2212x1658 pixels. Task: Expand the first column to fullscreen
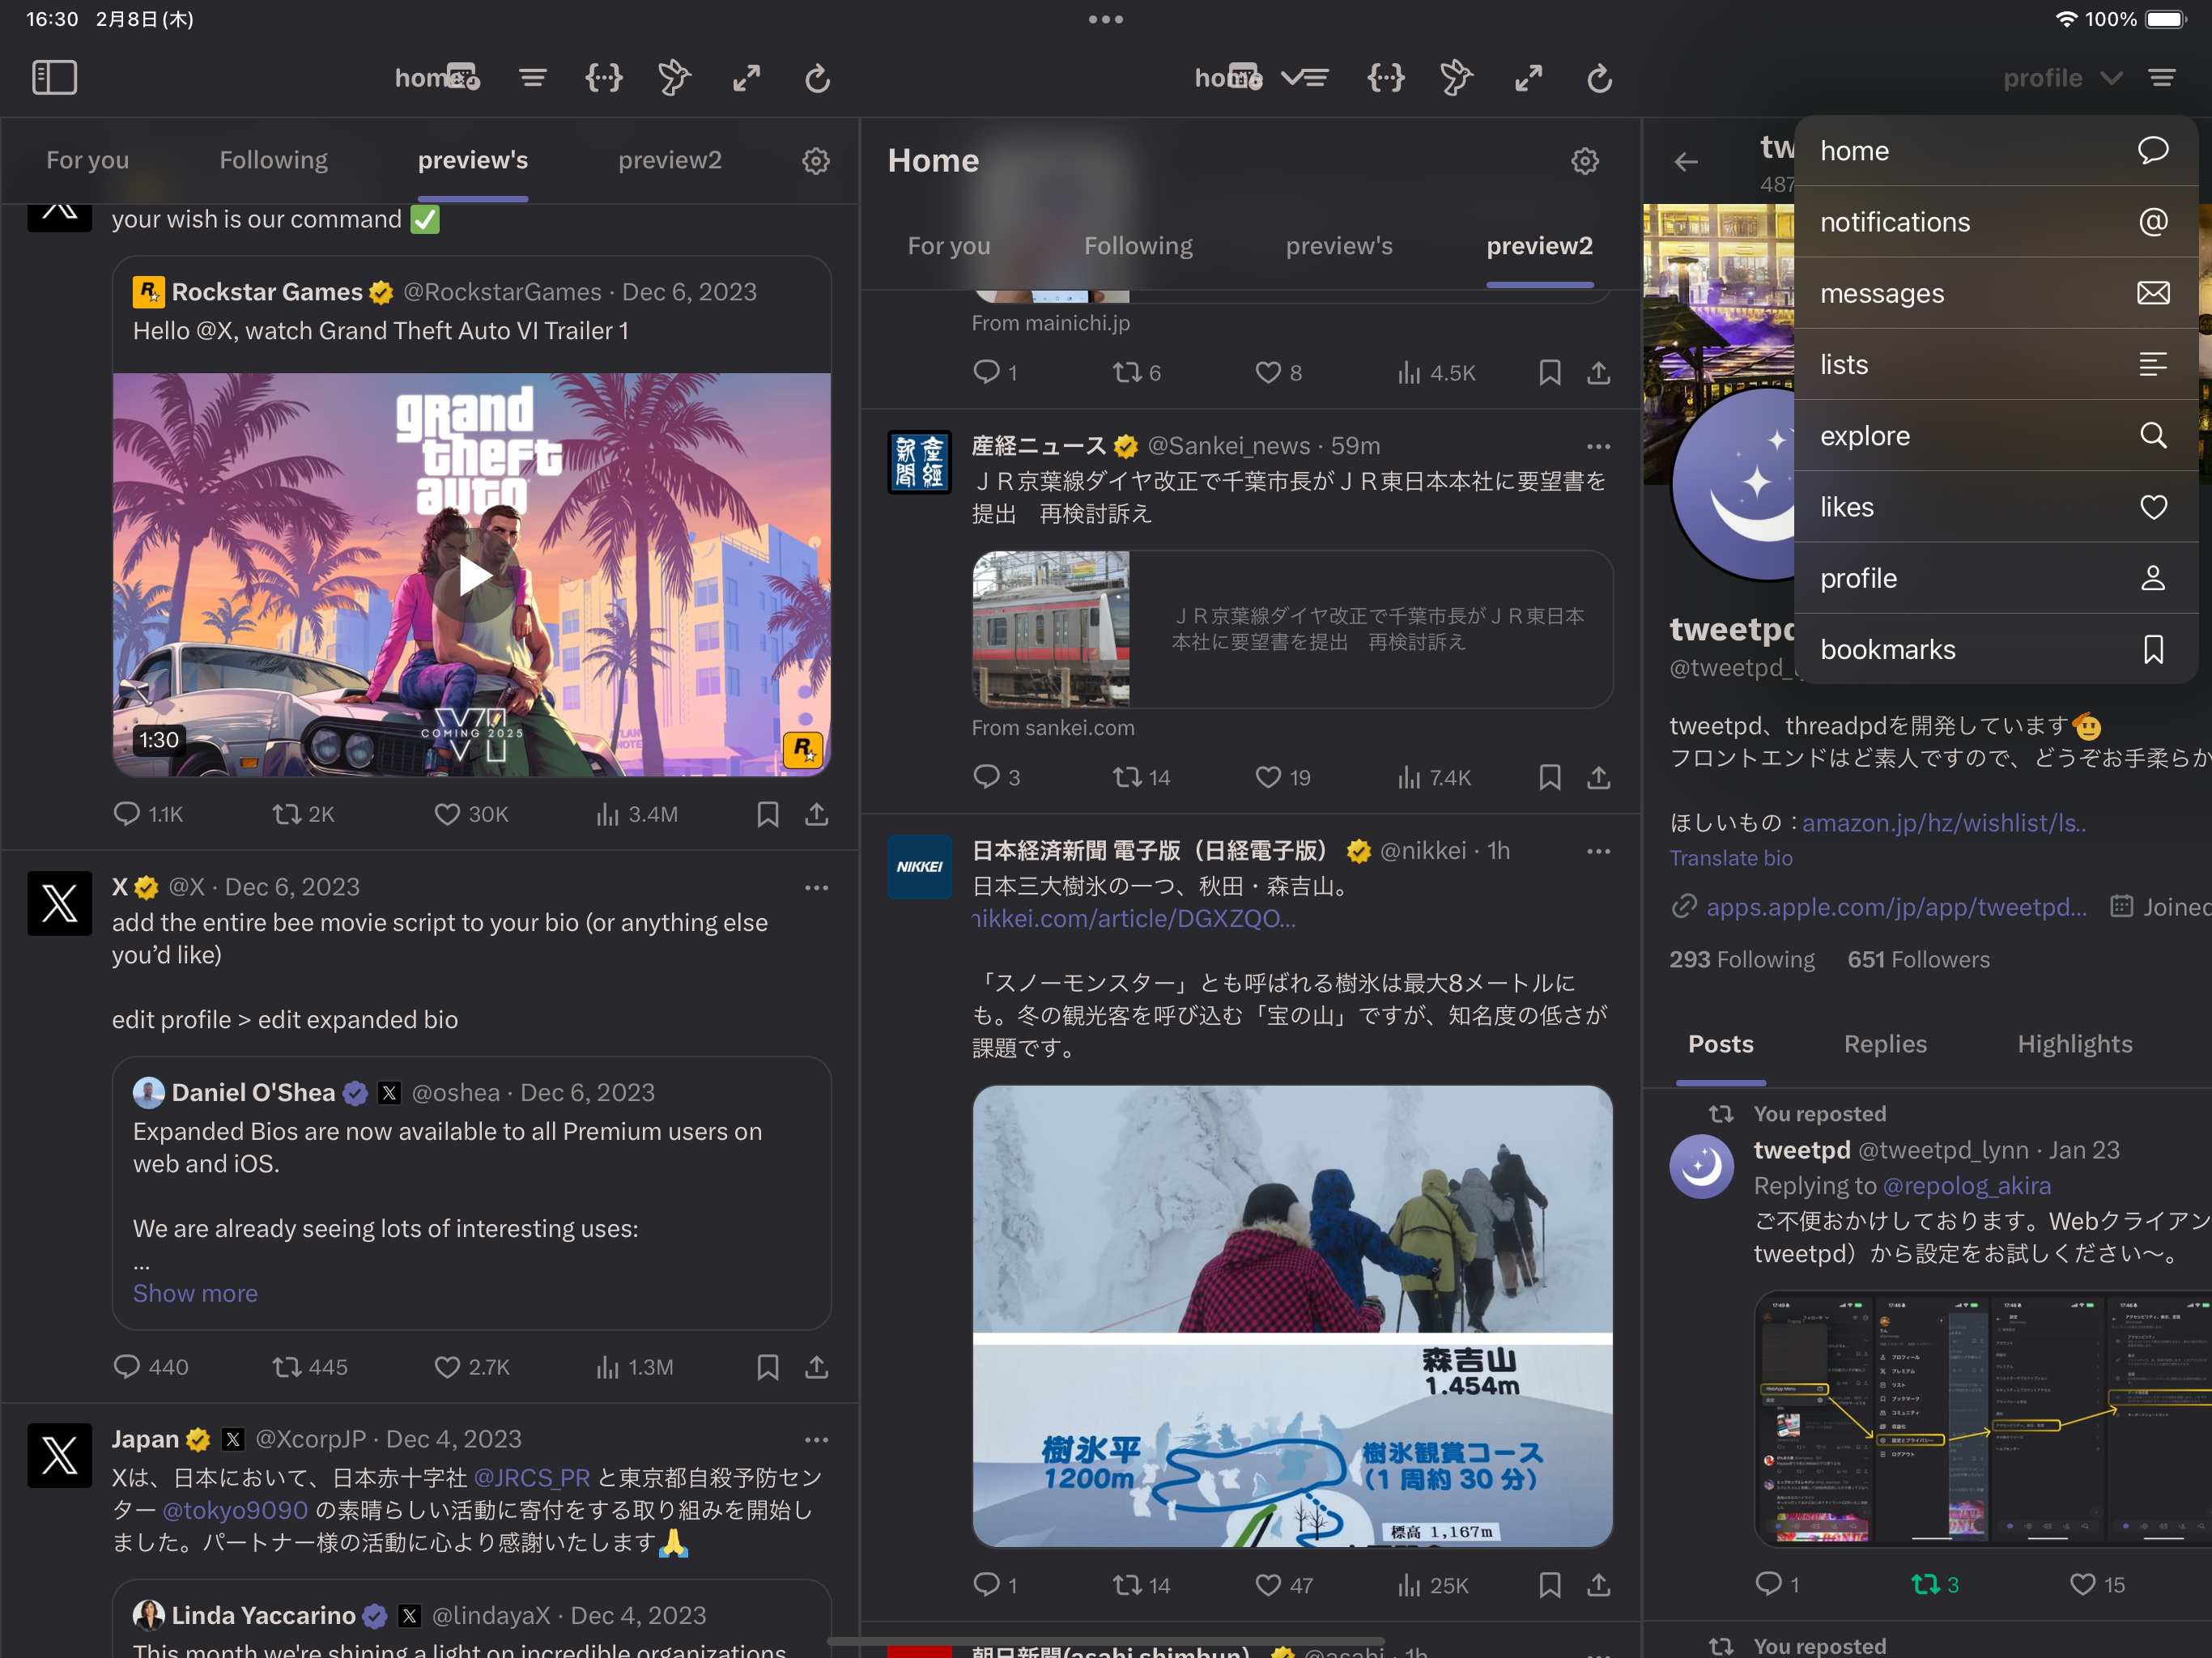(746, 77)
